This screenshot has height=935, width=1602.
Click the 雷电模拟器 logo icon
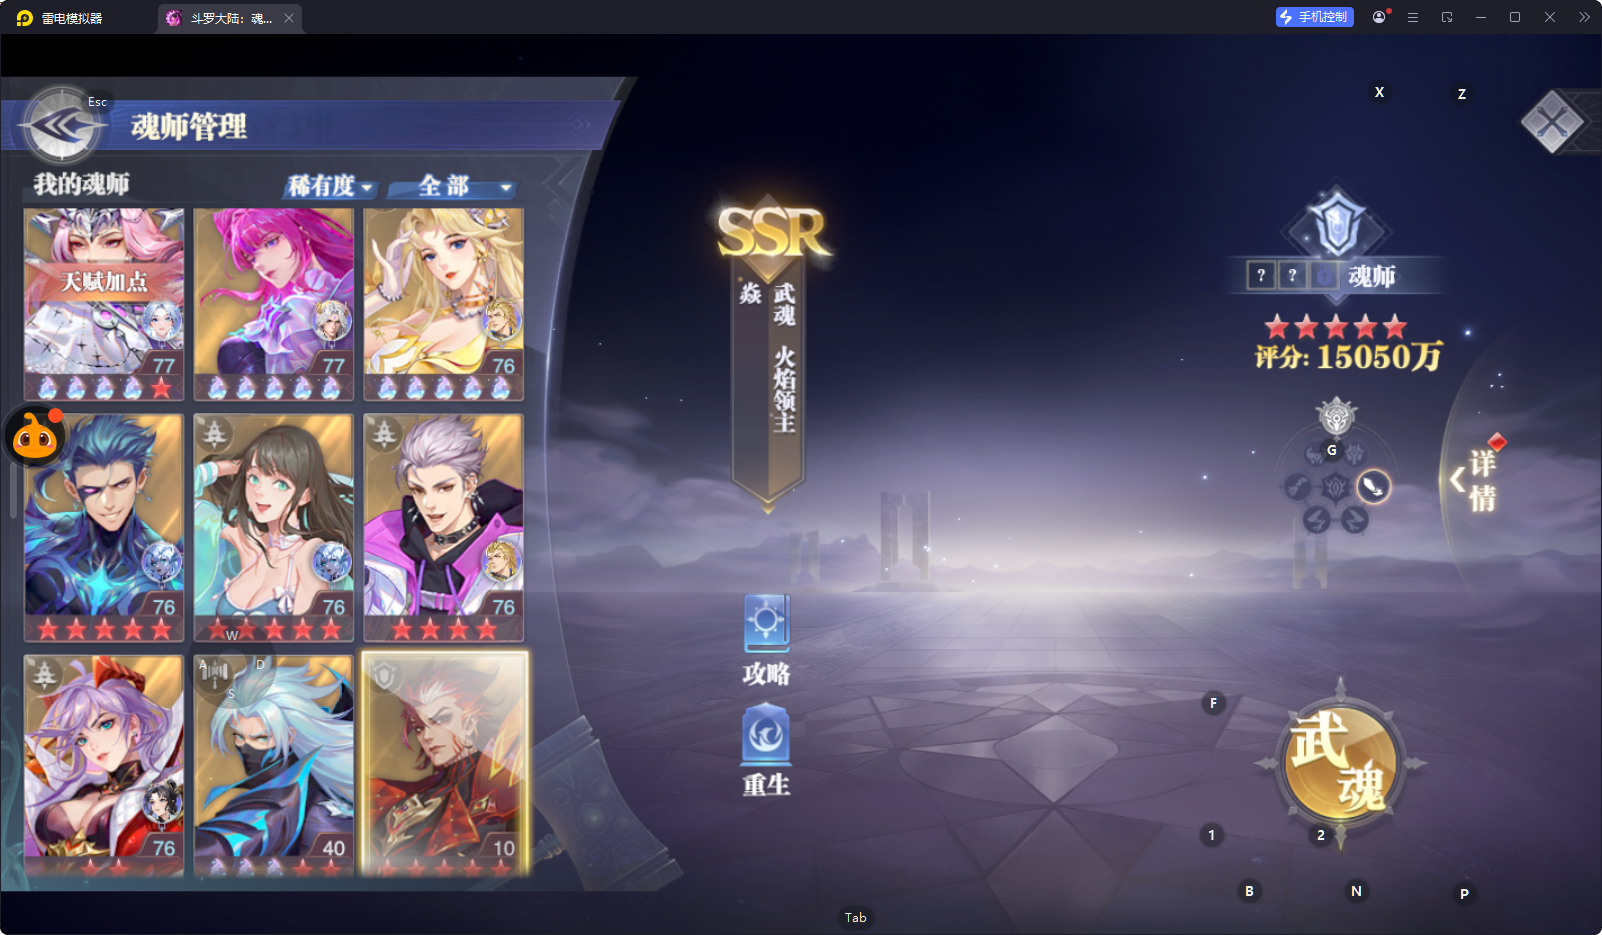pyautogui.click(x=25, y=18)
